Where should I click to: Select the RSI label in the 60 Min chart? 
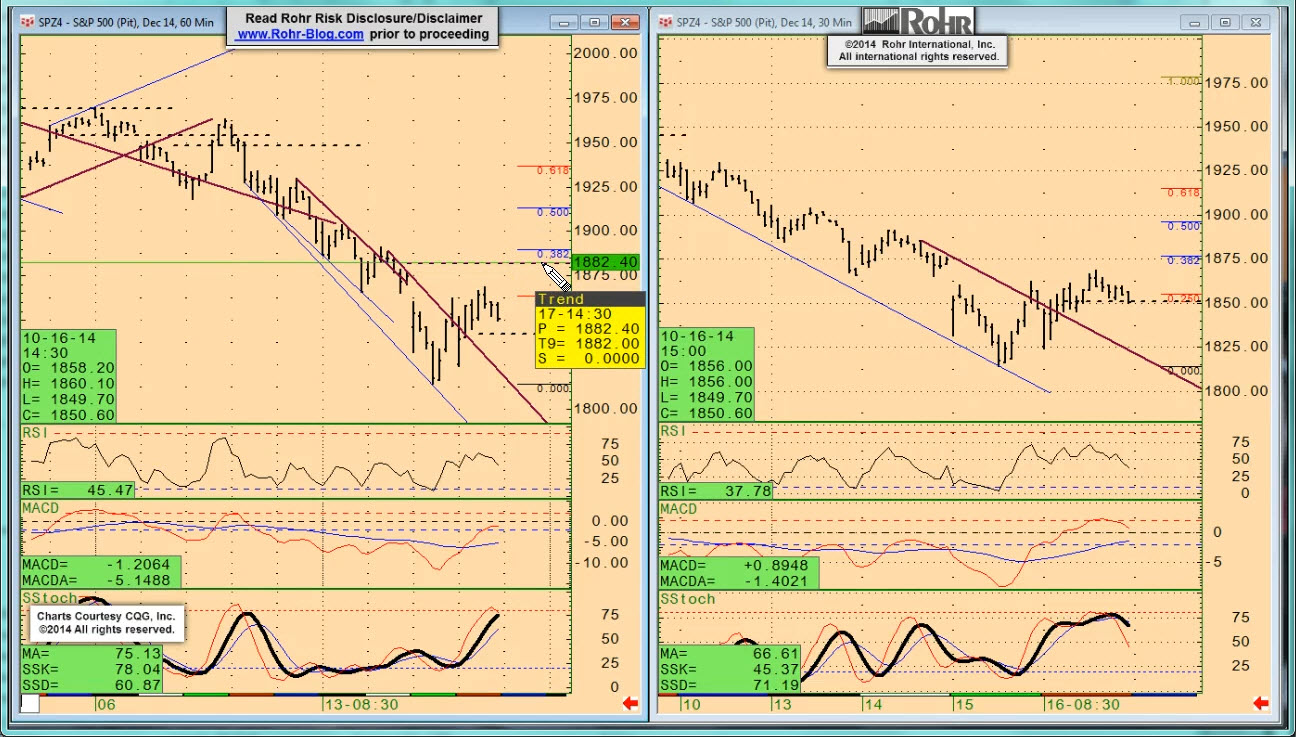point(37,431)
